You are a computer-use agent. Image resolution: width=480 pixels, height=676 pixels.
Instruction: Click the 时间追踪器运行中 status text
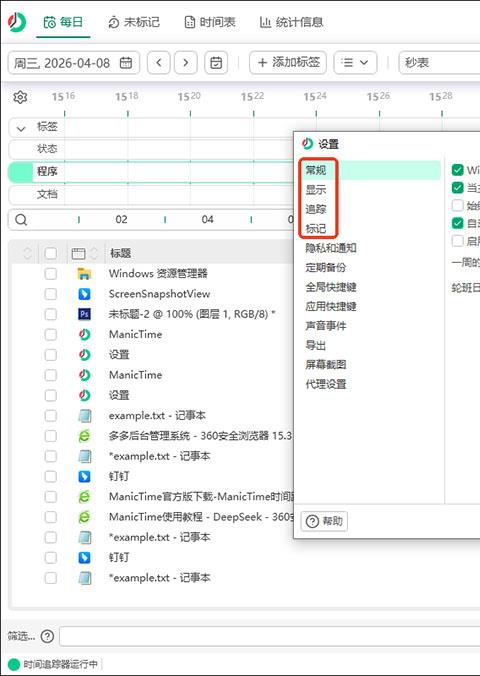(60, 664)
